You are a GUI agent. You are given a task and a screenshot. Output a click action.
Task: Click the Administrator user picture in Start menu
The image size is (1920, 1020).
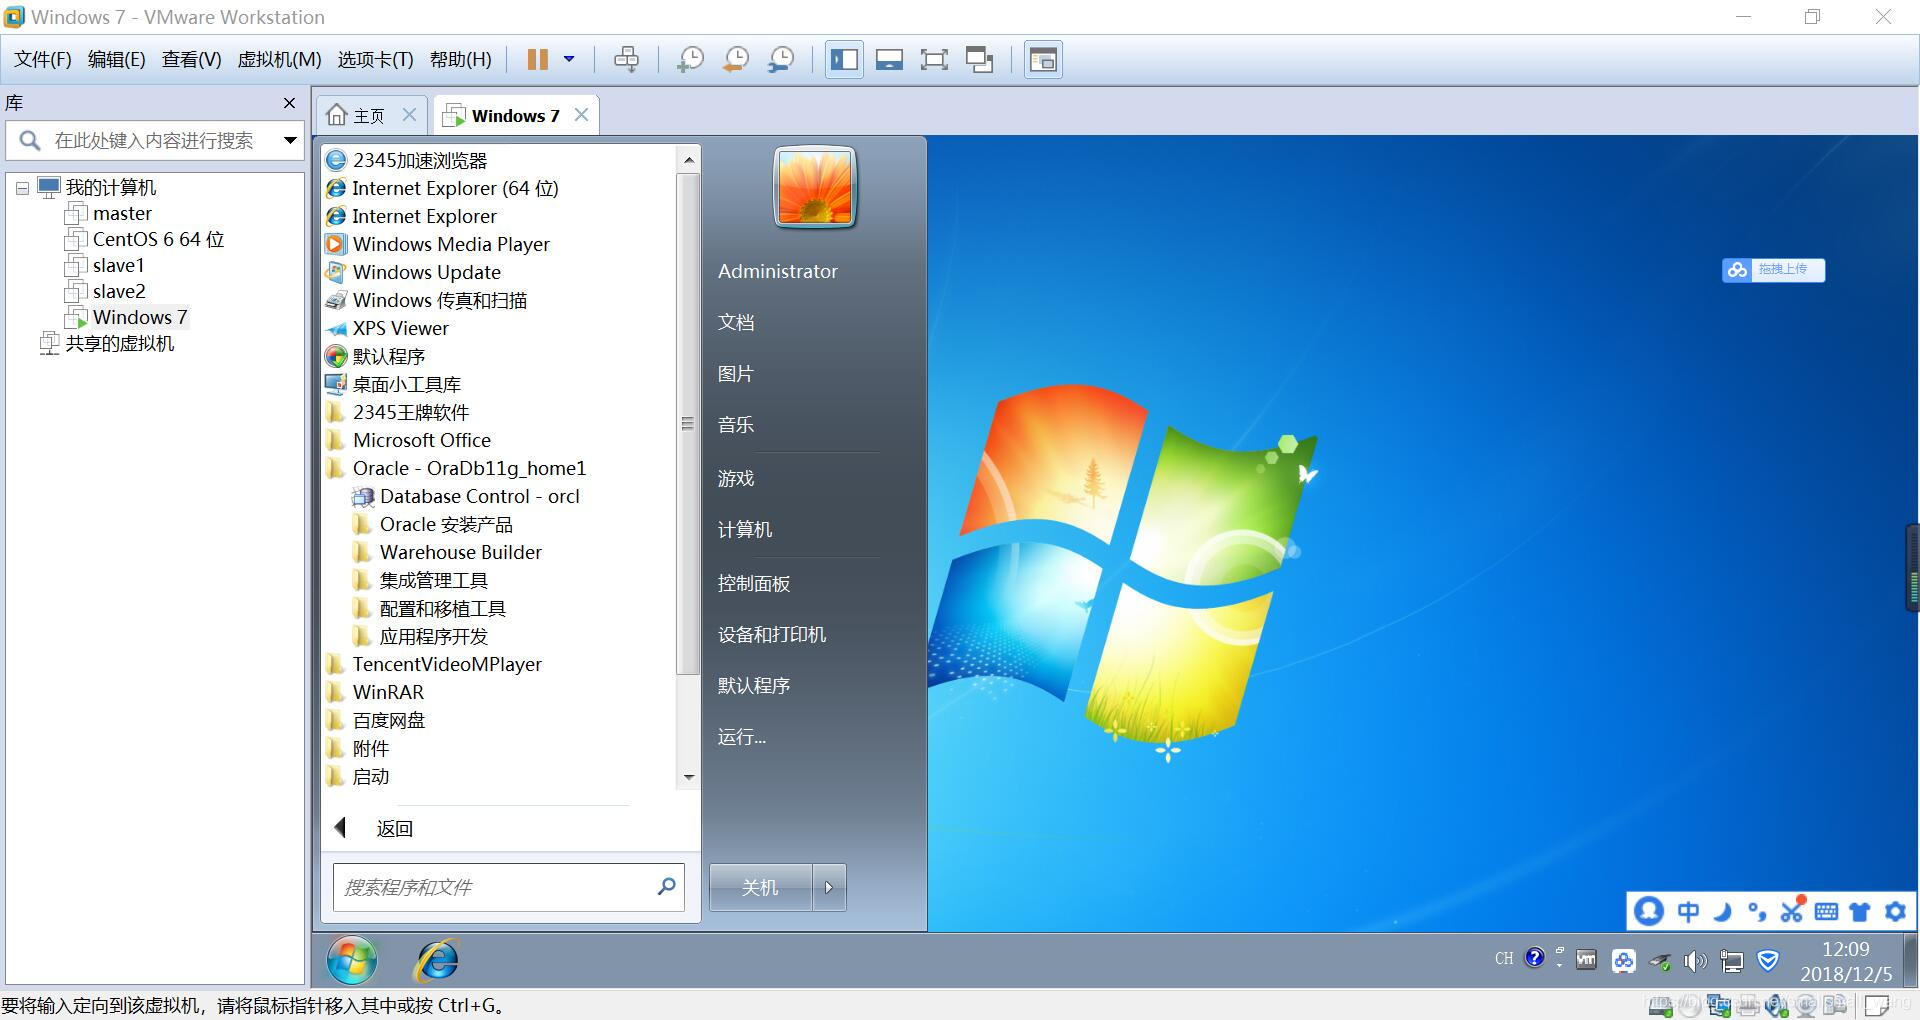point(815,188)
